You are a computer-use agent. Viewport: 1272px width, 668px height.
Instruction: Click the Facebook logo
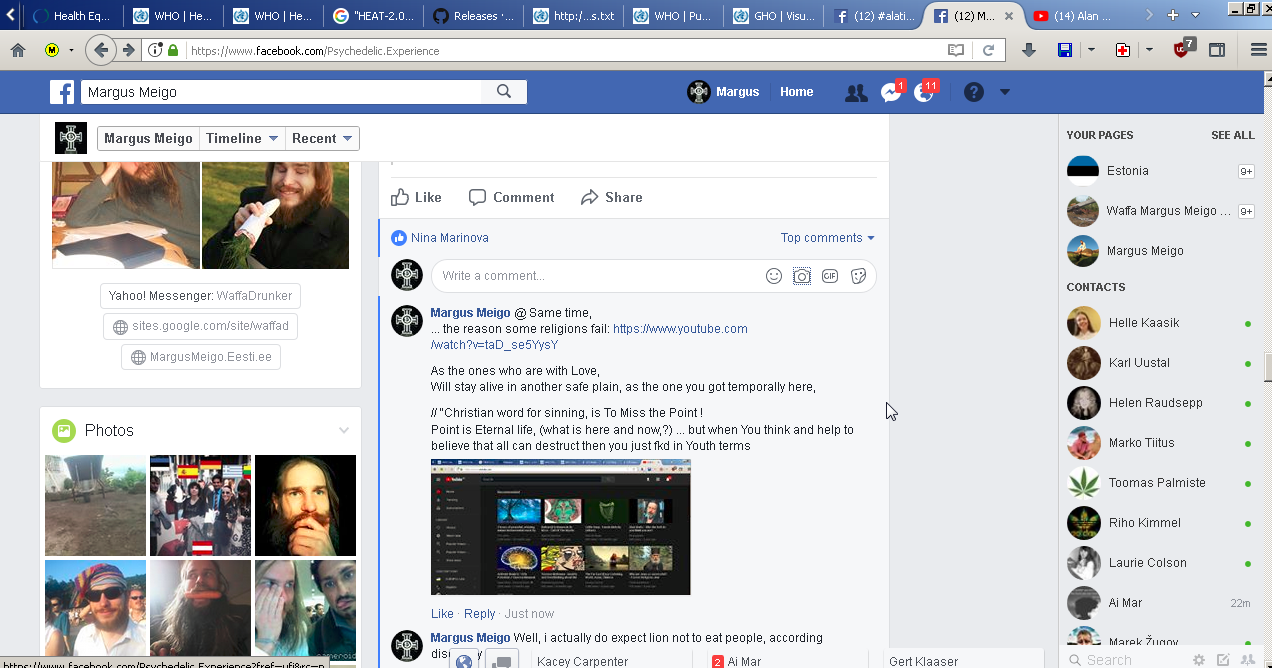pyautogui.click(x=62, y=92)
